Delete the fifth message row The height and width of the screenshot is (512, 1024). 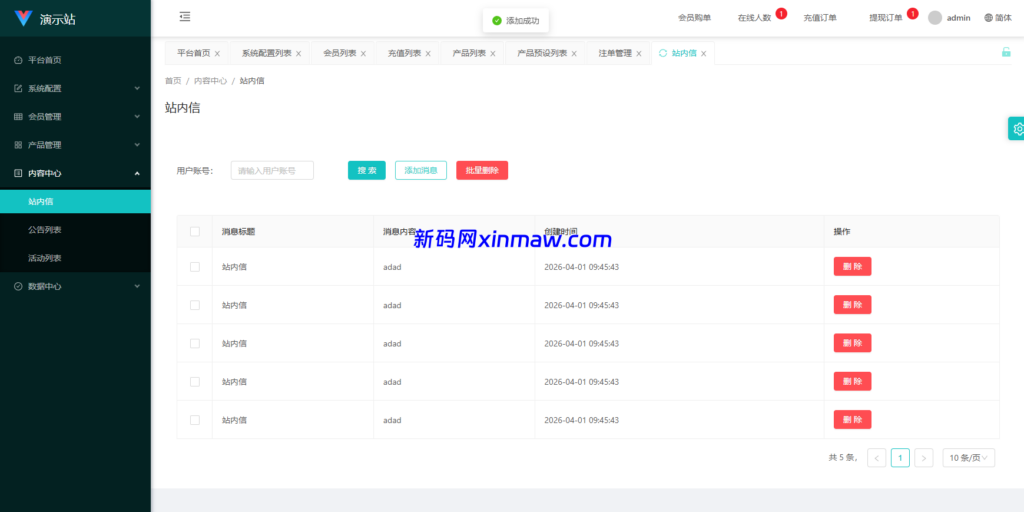[x=852, y=420]
